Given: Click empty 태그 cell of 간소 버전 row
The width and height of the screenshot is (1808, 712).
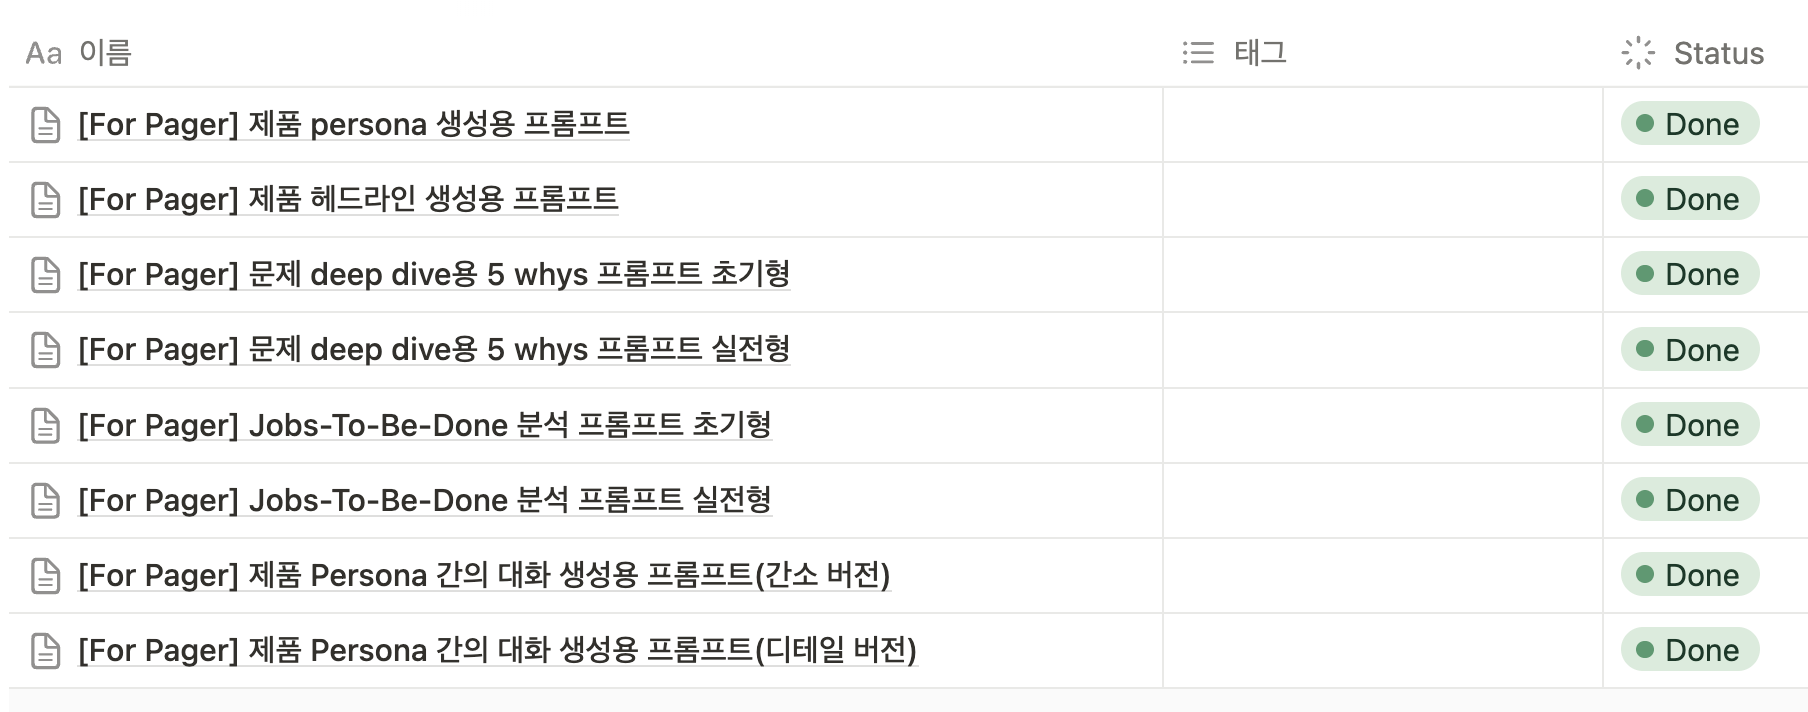Looking at the screenshot, I should click(x=1383, y=576).
